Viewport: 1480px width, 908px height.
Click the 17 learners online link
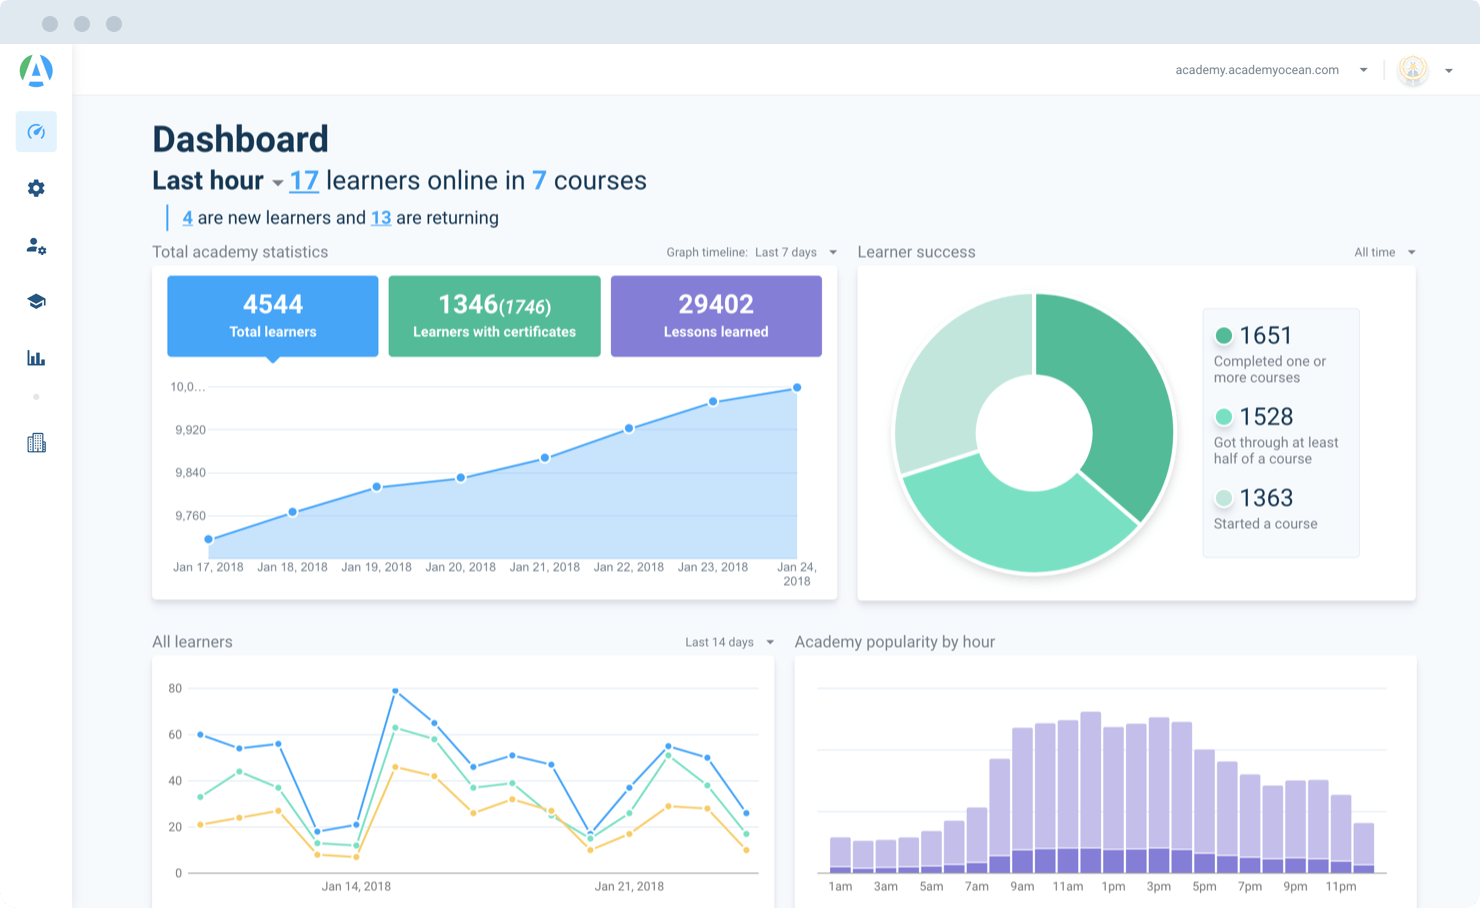(x=304, y=181)
